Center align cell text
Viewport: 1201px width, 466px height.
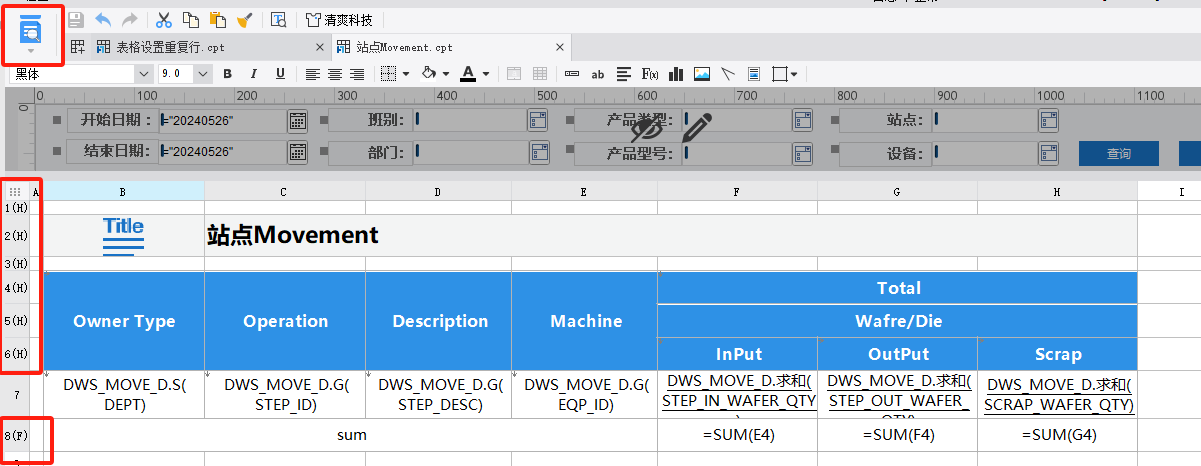click(x=335, y=73)
